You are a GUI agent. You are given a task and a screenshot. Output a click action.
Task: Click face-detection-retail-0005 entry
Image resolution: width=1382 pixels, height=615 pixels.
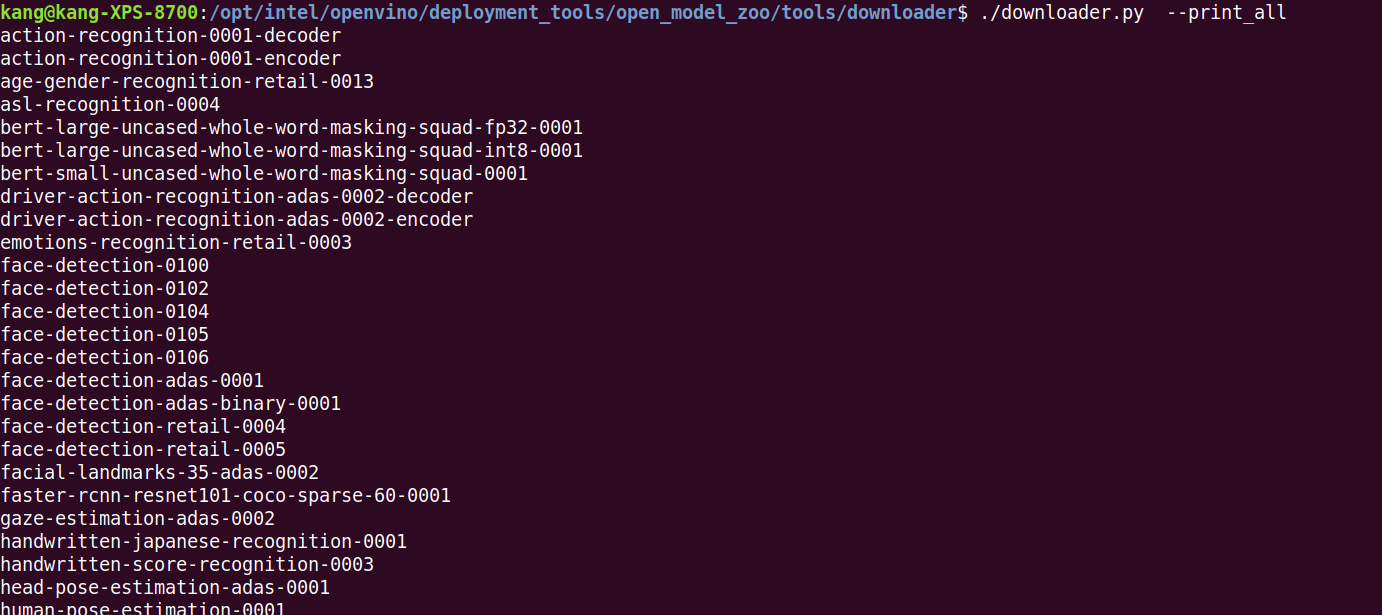pyautogui.click(x=143, y=450)
